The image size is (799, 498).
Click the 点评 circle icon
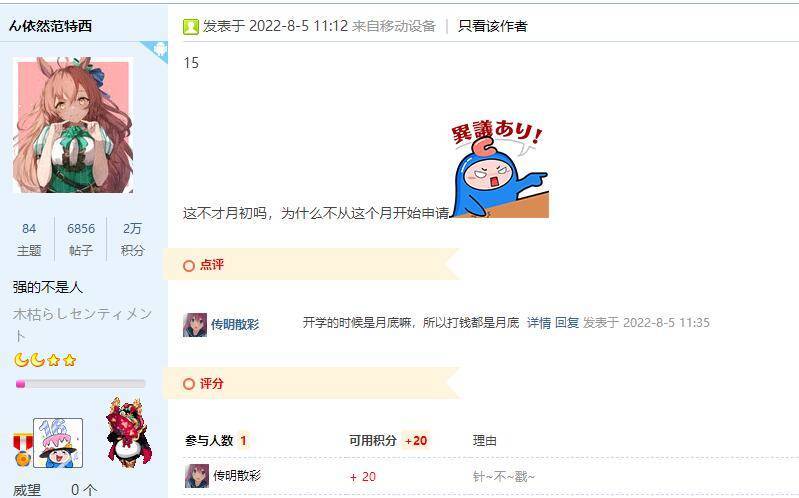[x=189, y=266]
